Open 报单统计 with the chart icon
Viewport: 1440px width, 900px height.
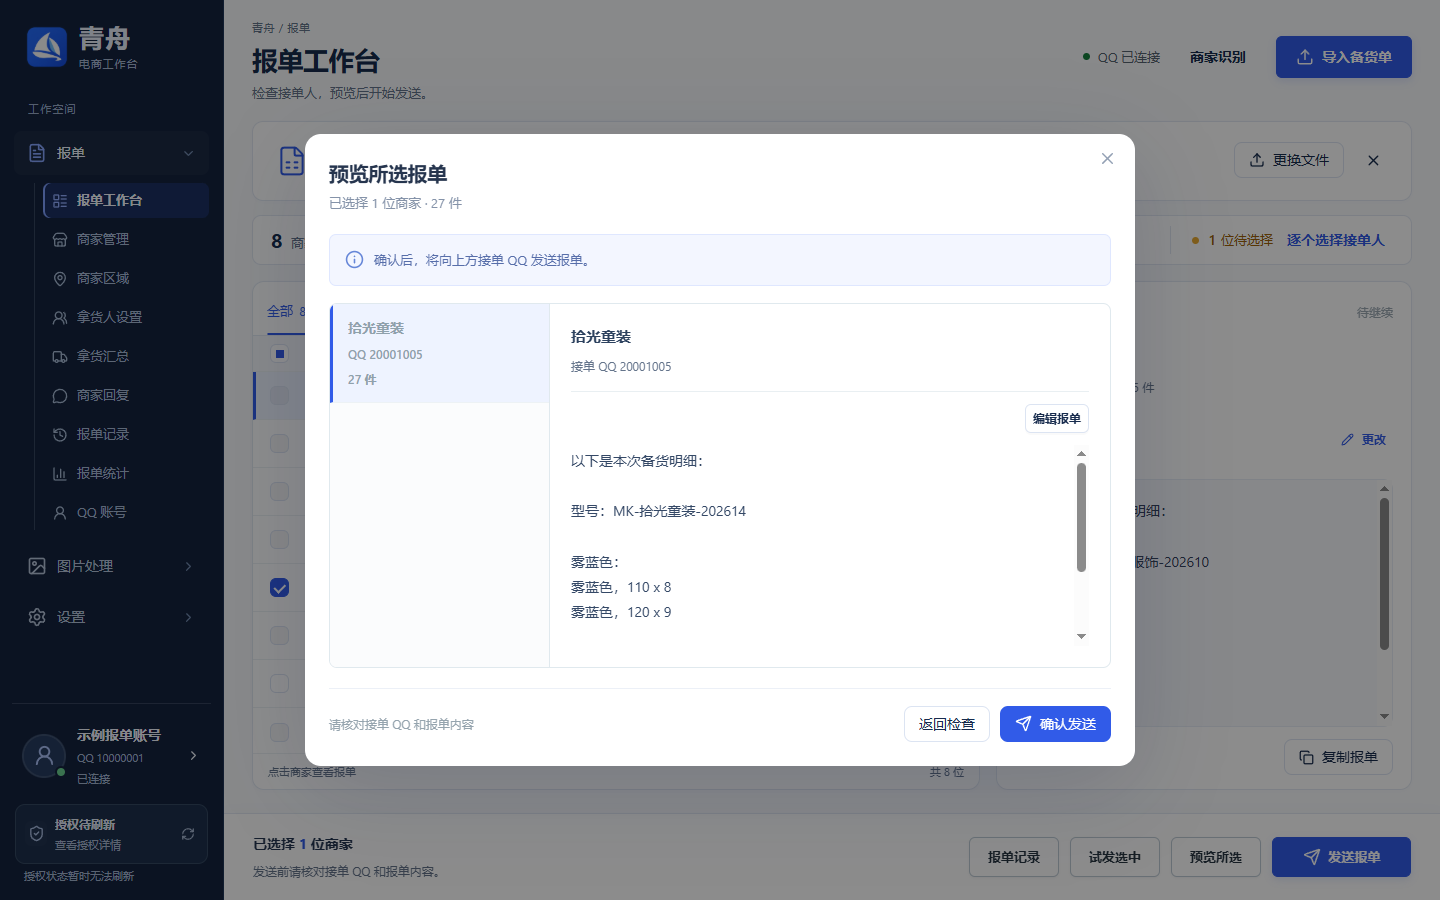pyautogui.click(x=126, y=473)
